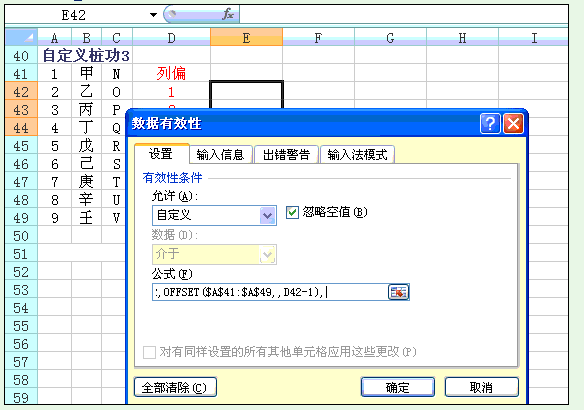Click the name box showing E42

tap(74, 15)
